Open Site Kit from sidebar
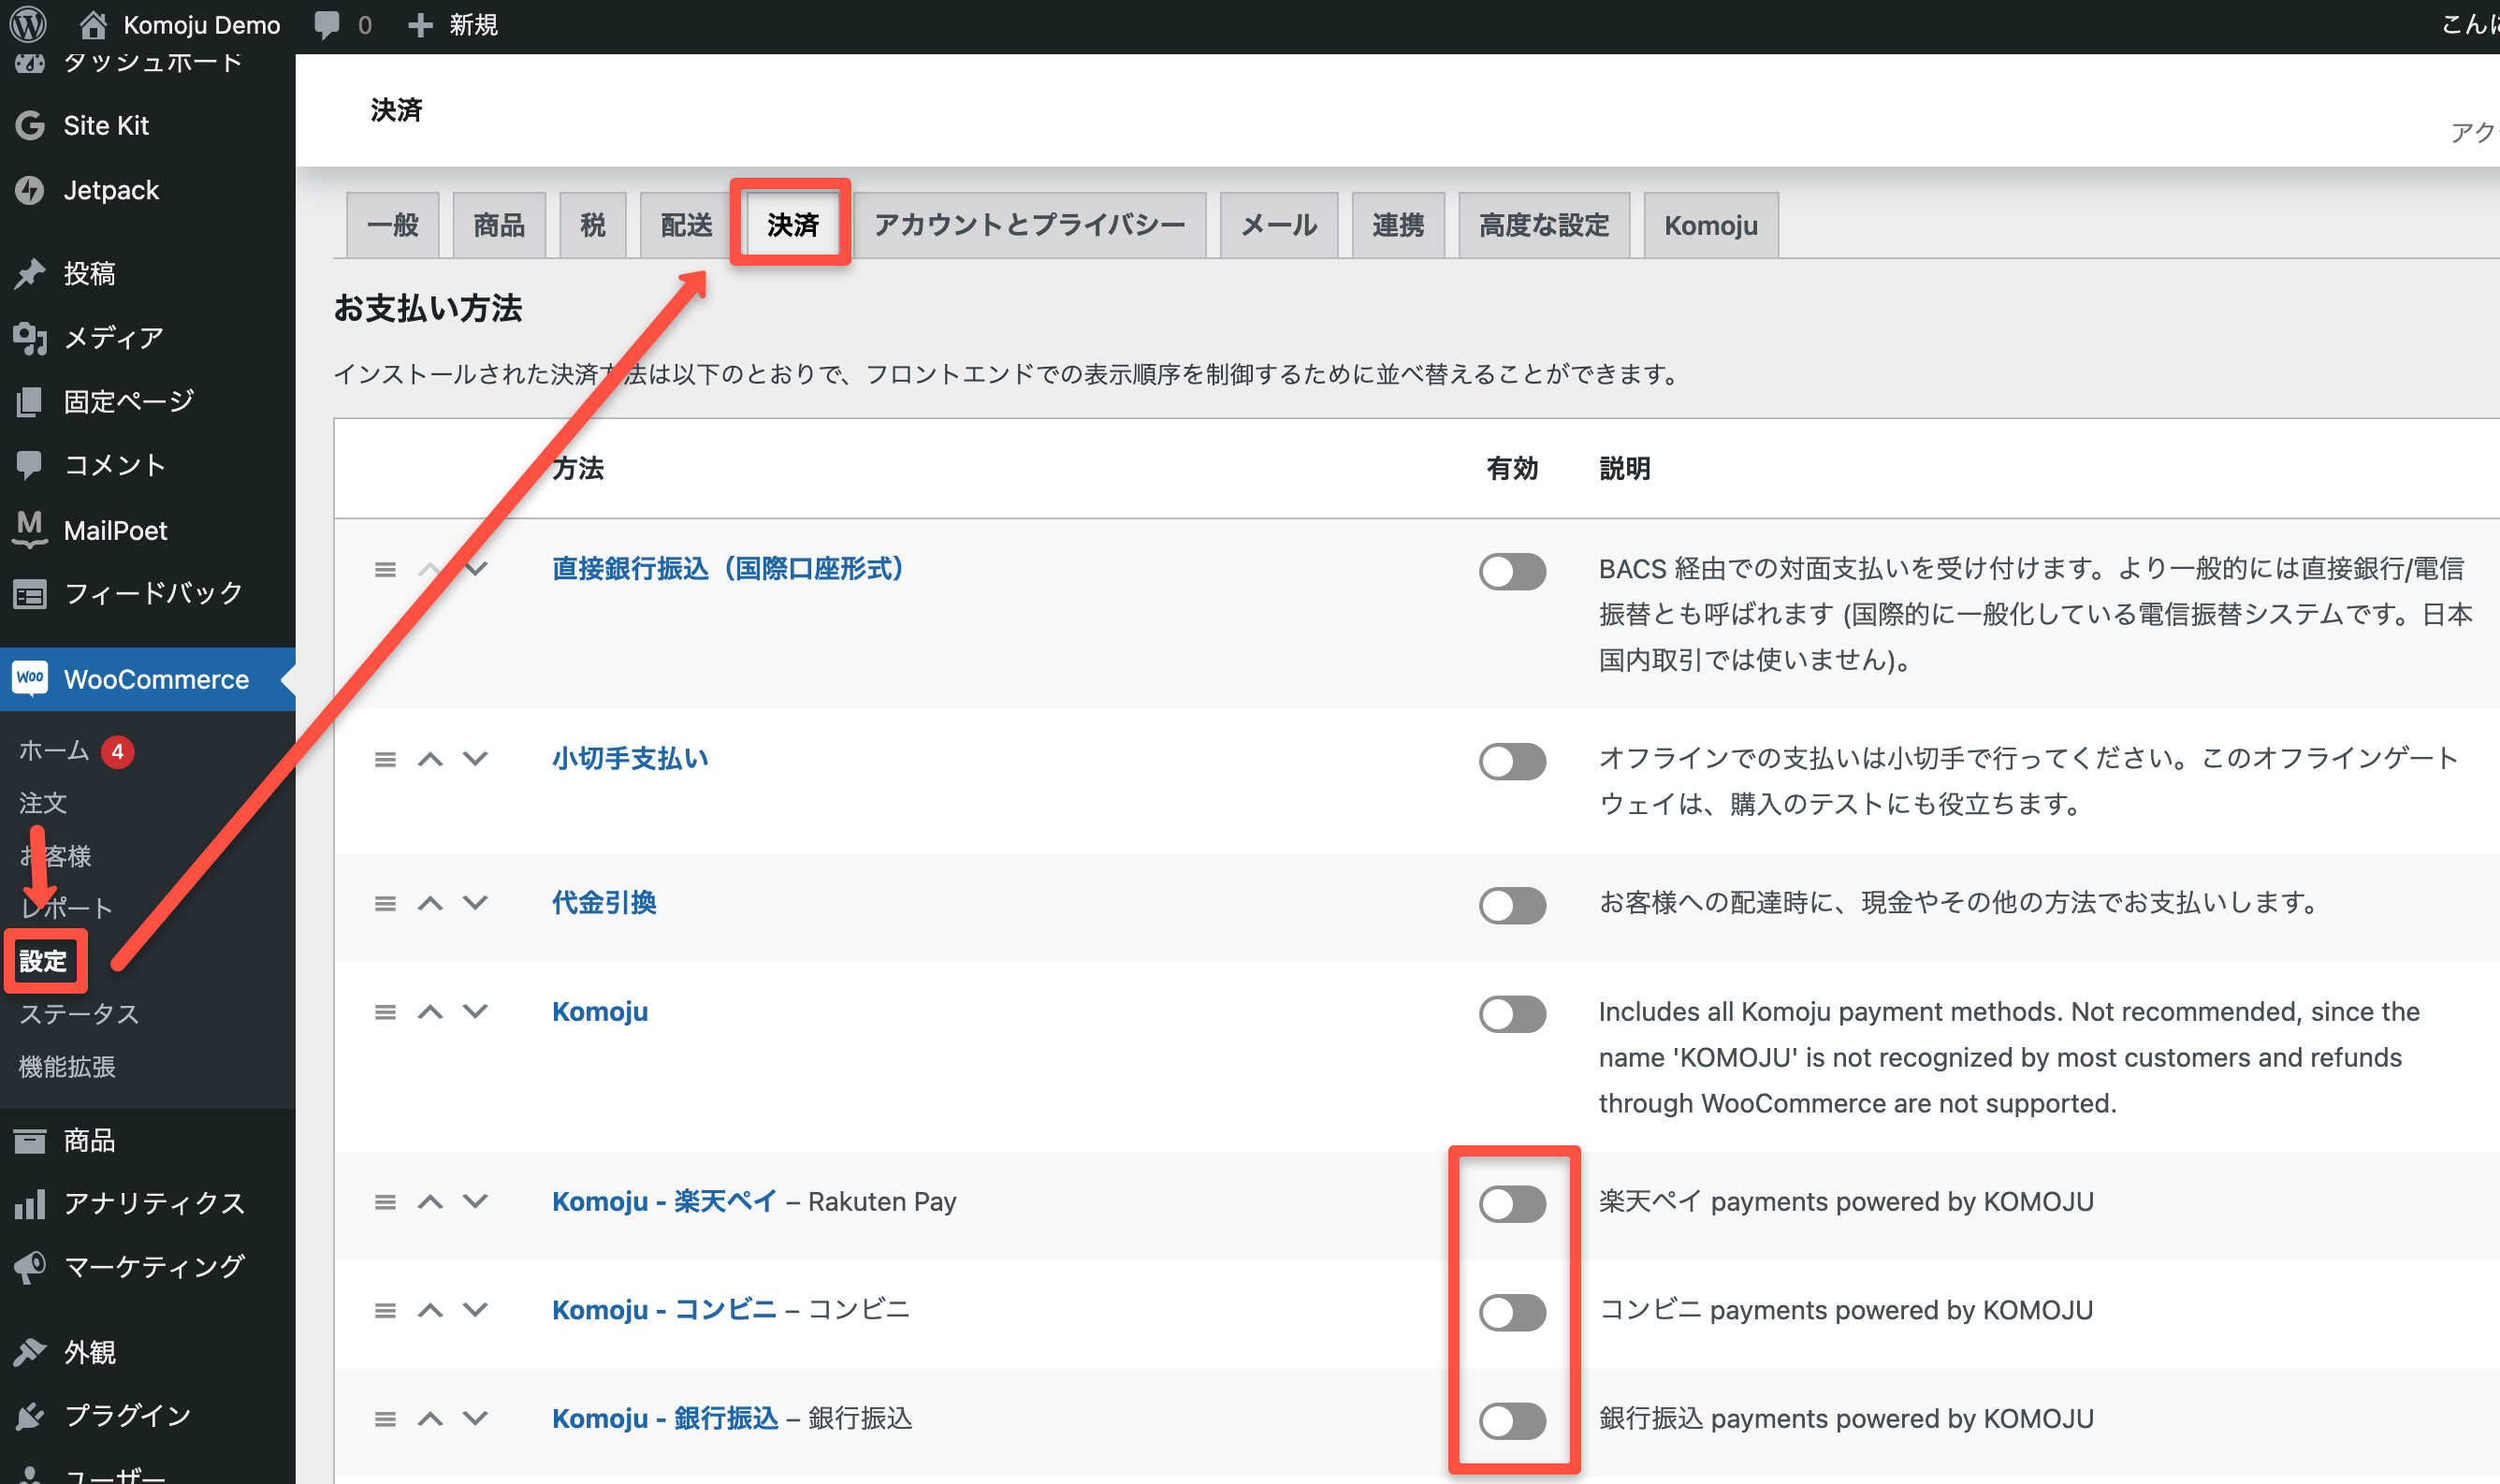 (105, 126)
